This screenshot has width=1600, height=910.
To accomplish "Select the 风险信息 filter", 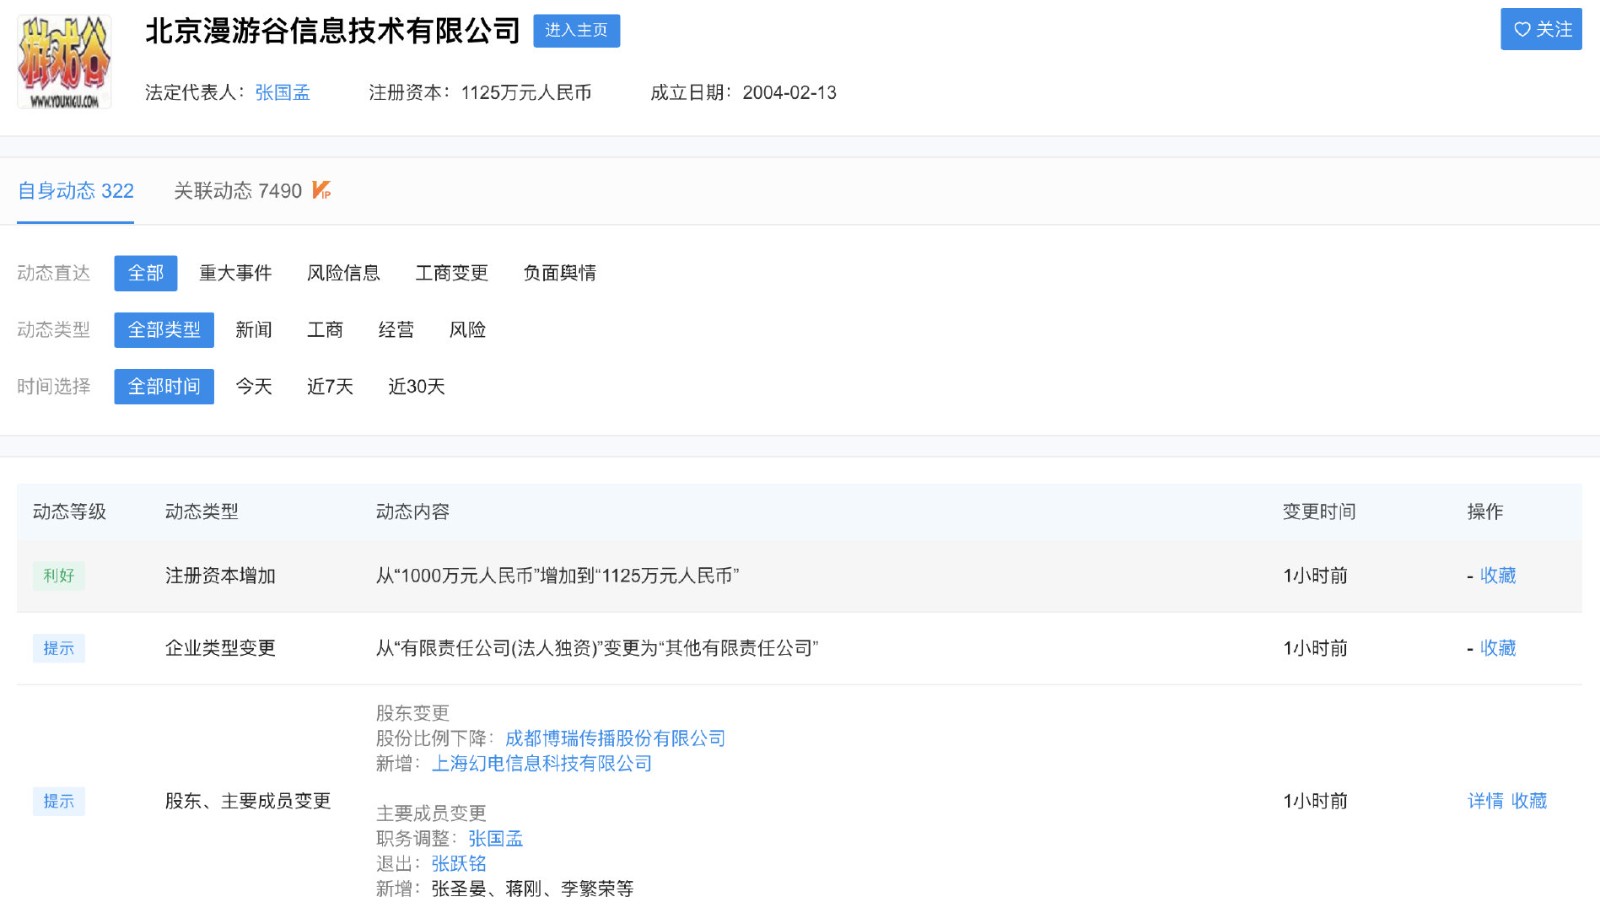I will tap(344, 273).
